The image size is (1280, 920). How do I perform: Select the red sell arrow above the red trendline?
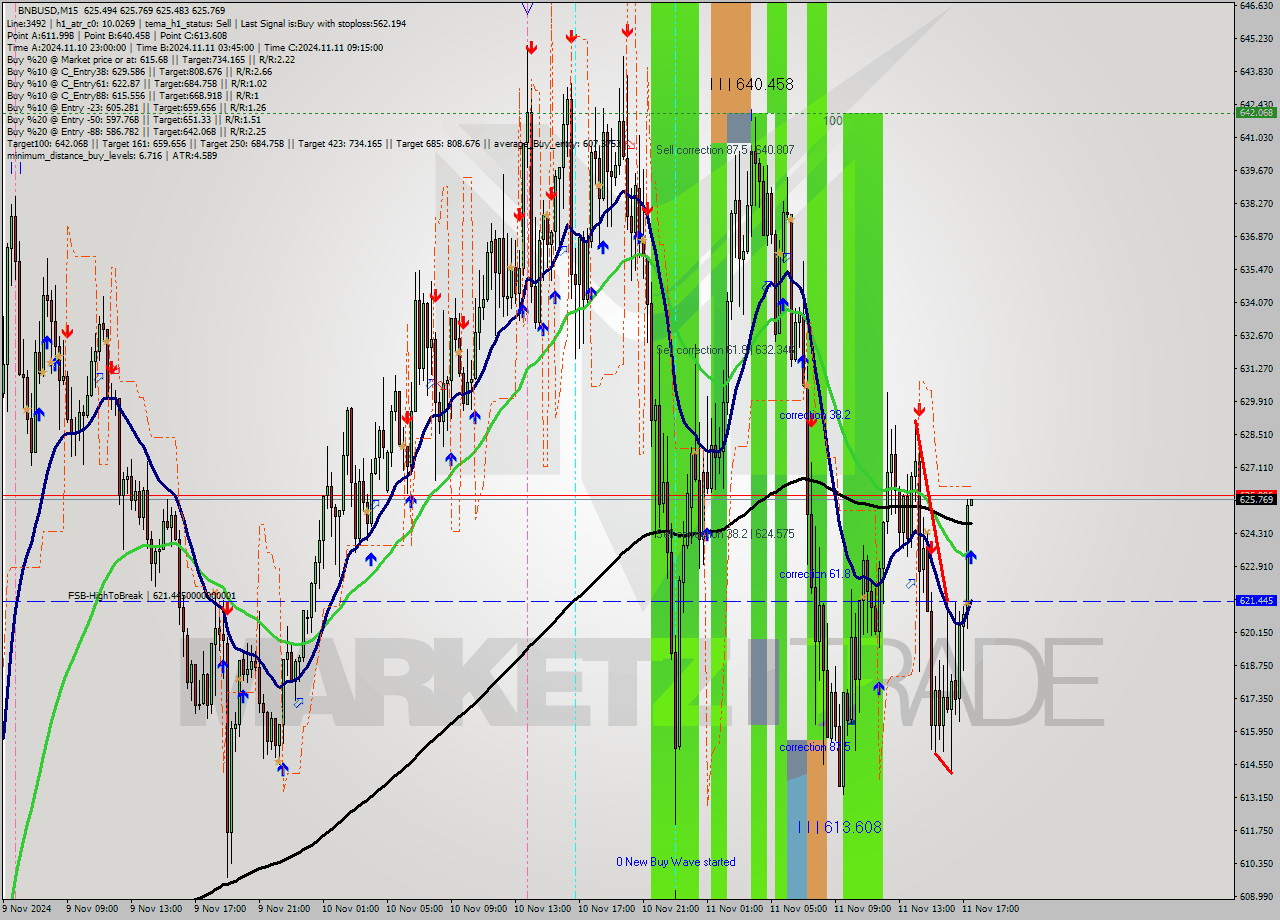click(919, 410)
